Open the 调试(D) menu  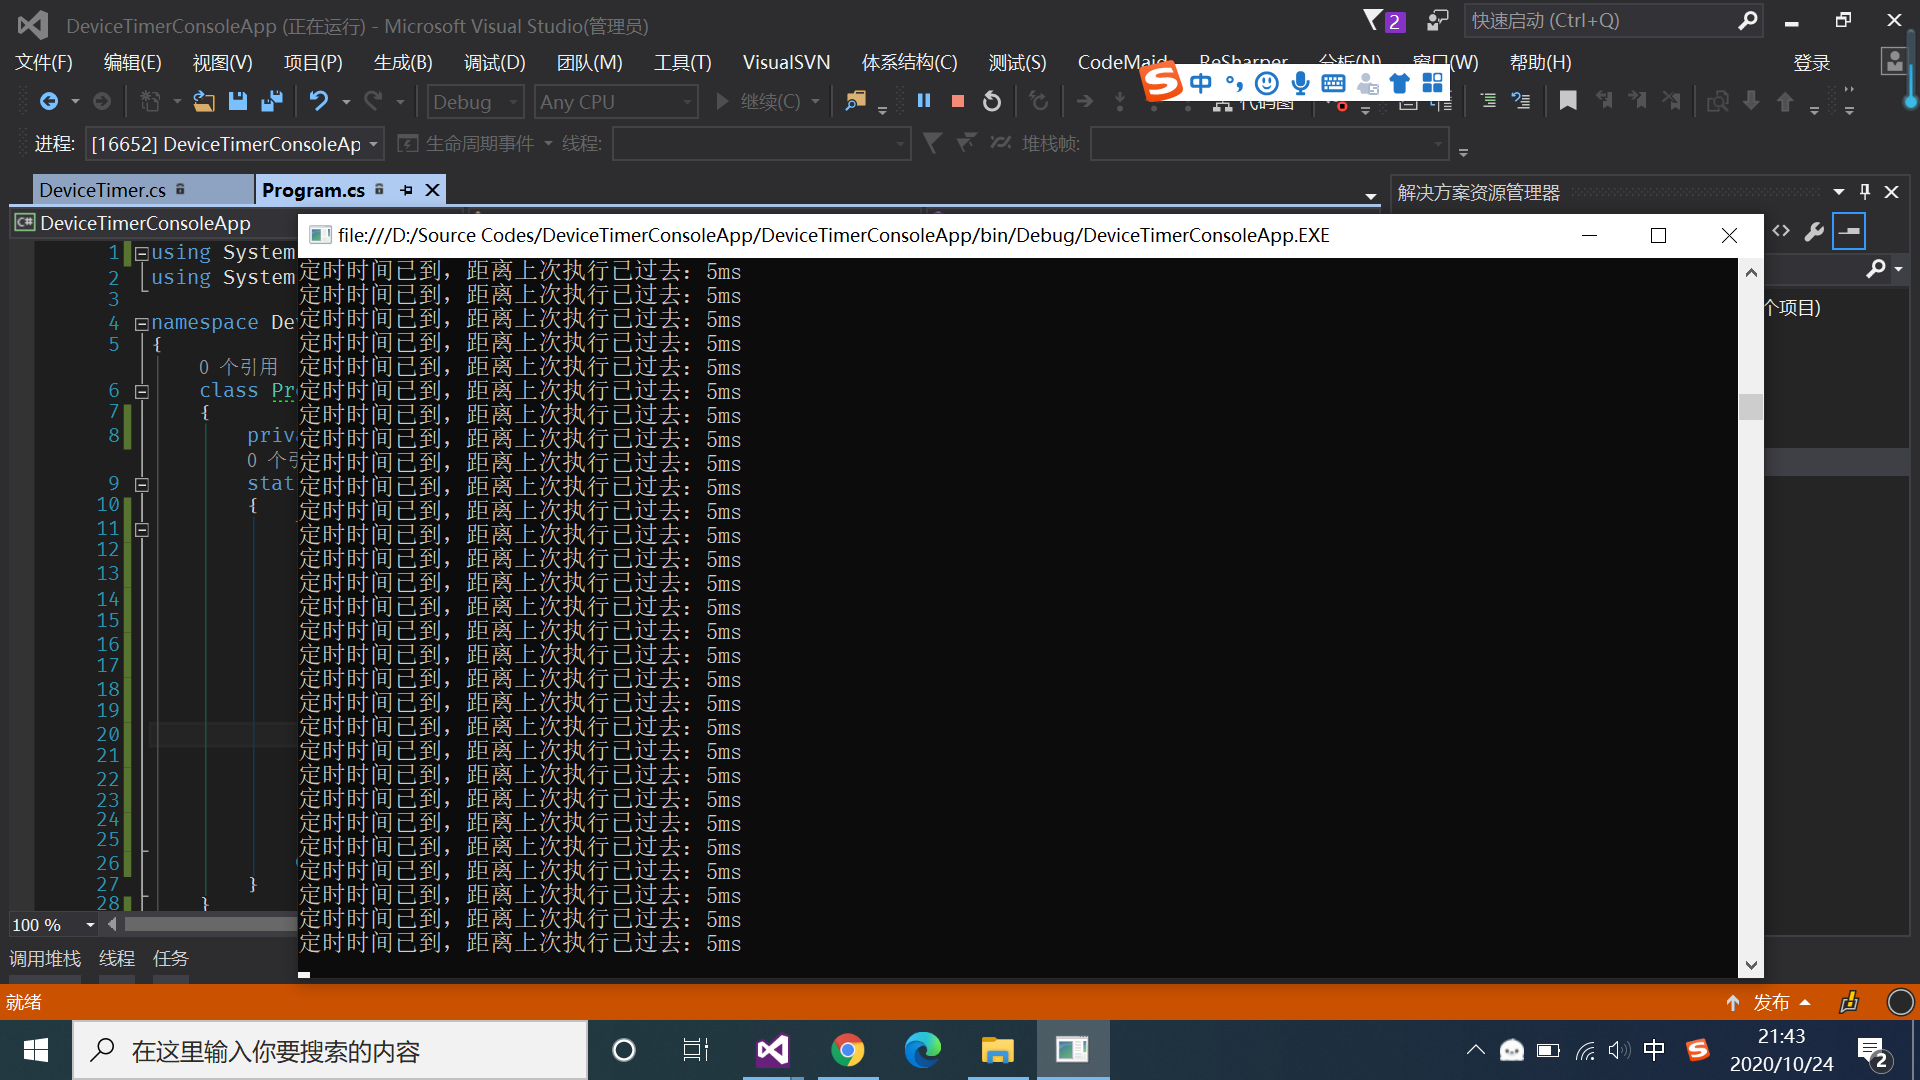click(494, 62)
